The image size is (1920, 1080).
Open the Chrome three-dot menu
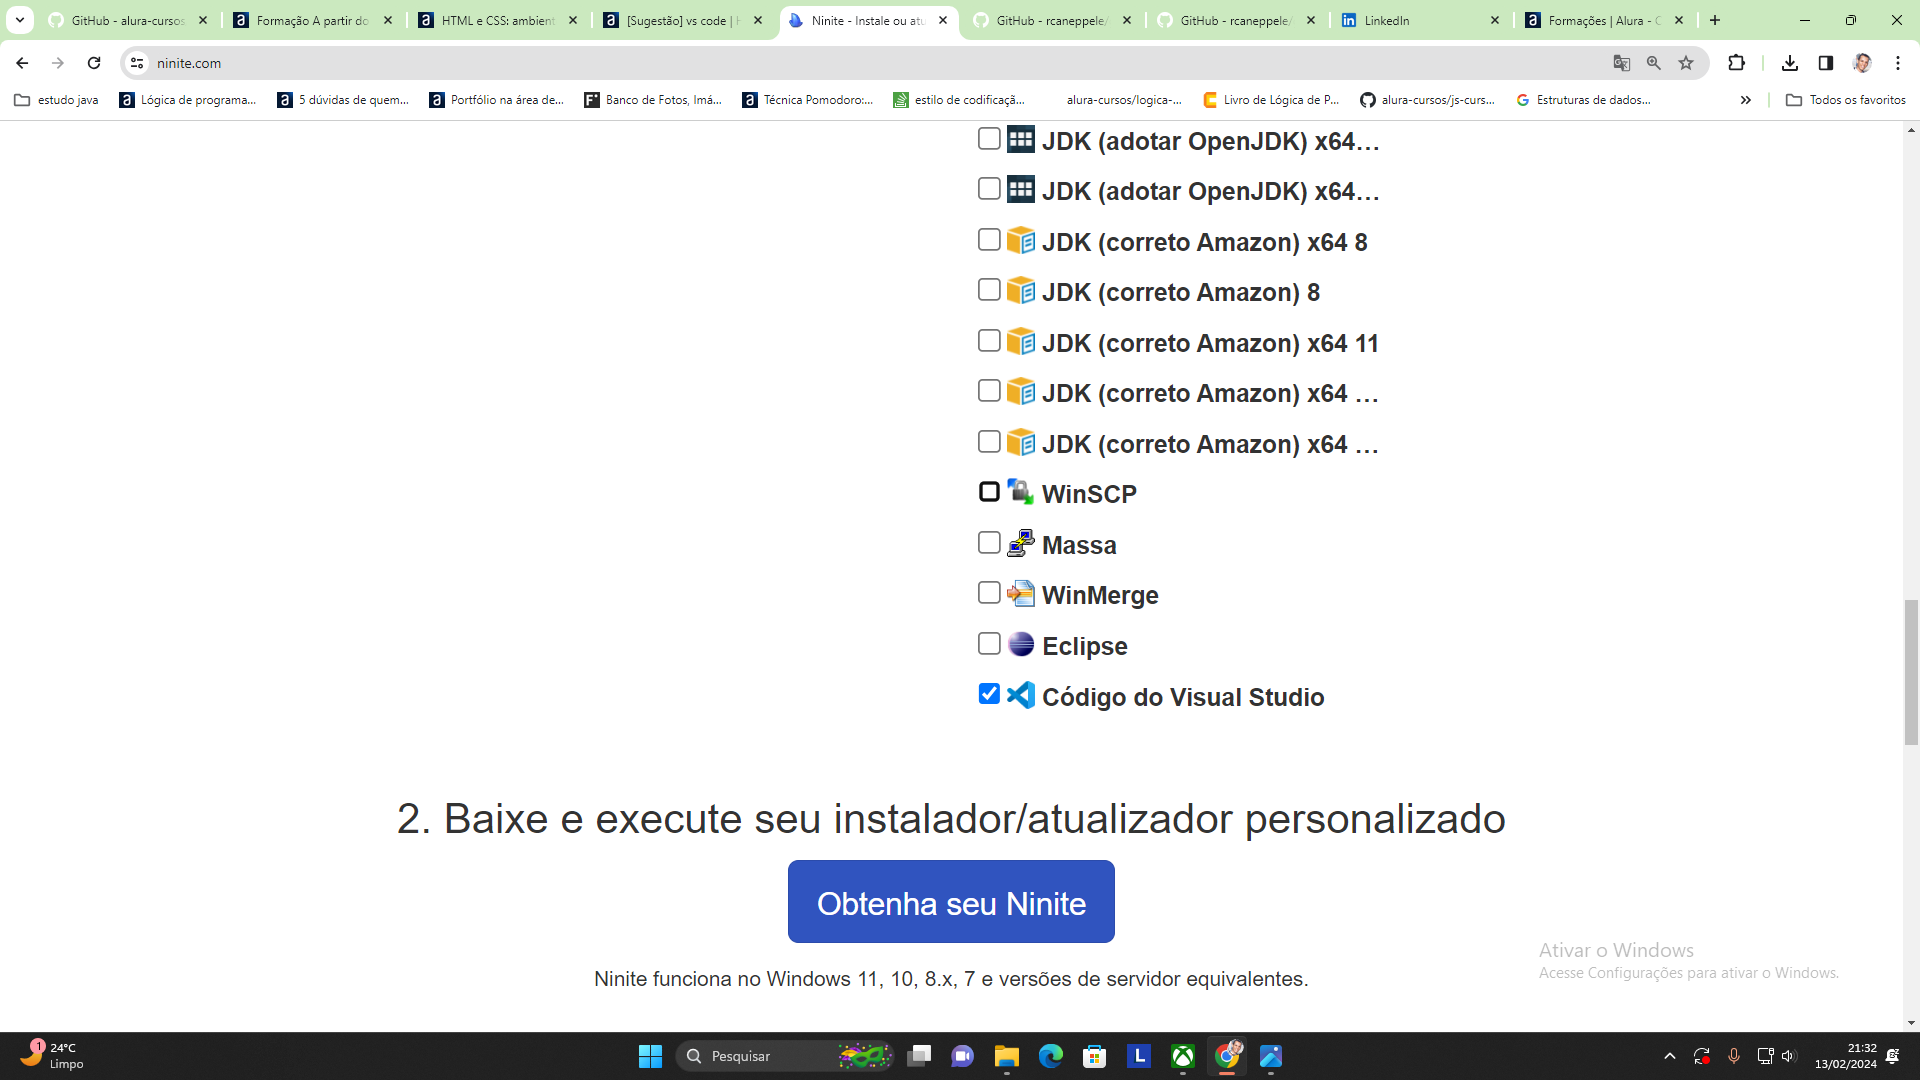click(x=1898, y=63)
